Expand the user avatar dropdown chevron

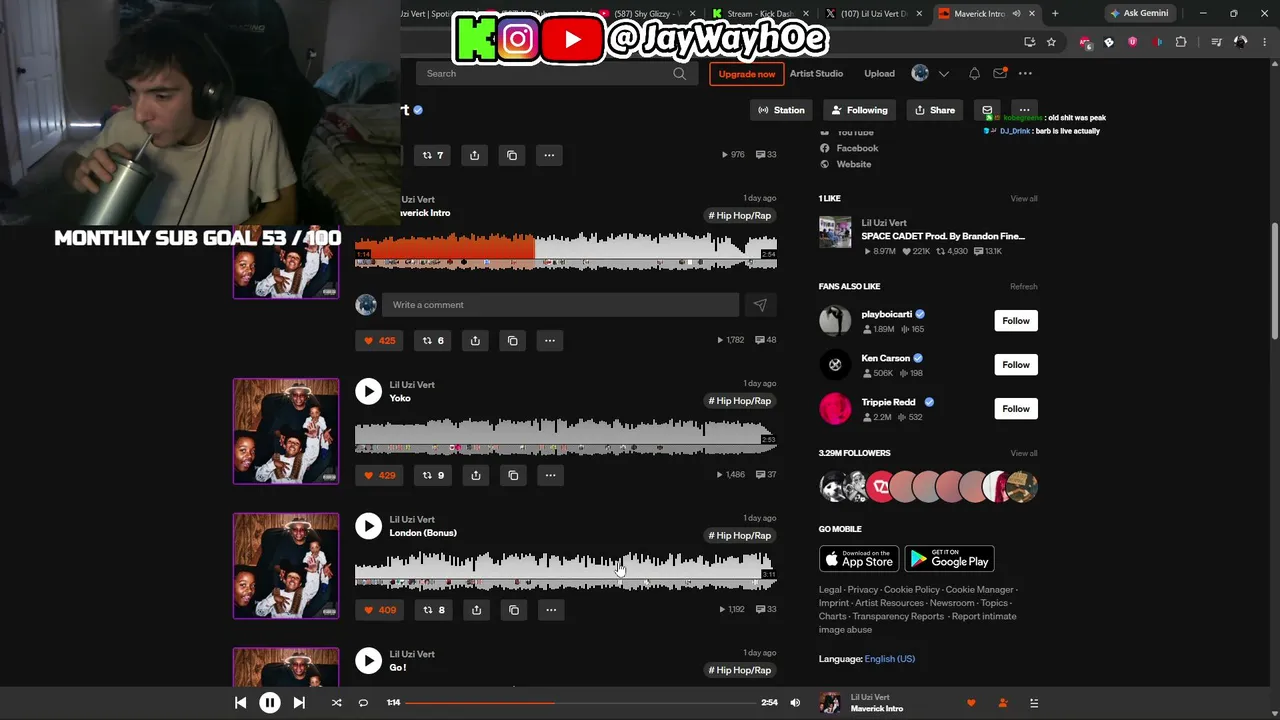click(944, 73)
